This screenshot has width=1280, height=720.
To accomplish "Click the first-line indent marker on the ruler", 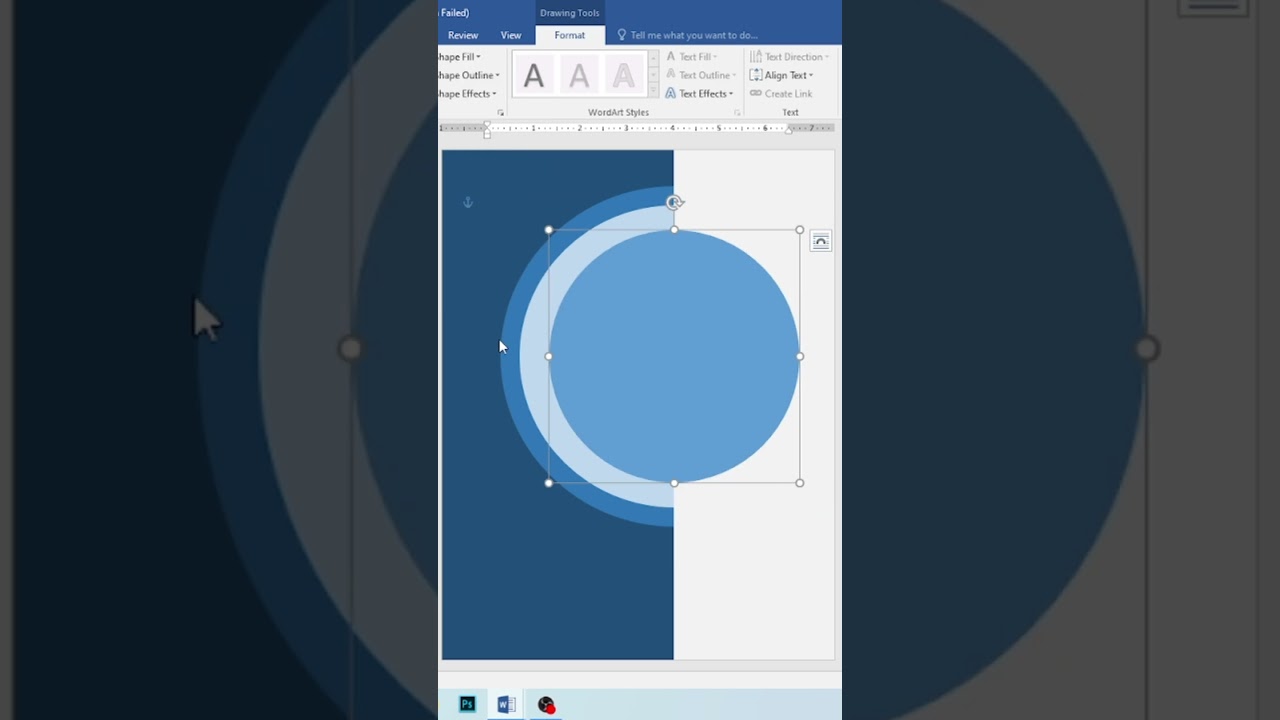I will 487,124.
